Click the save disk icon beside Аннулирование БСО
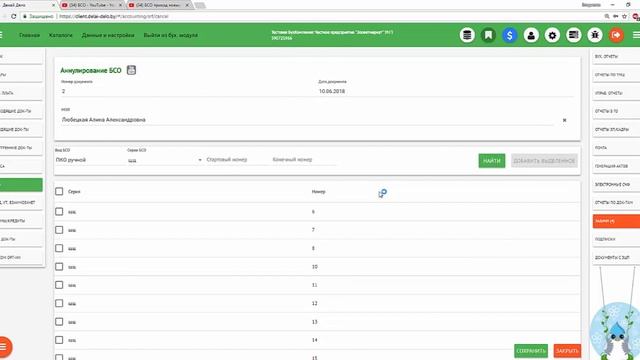The width and height of the screenshot is (640, 360). 131,70
